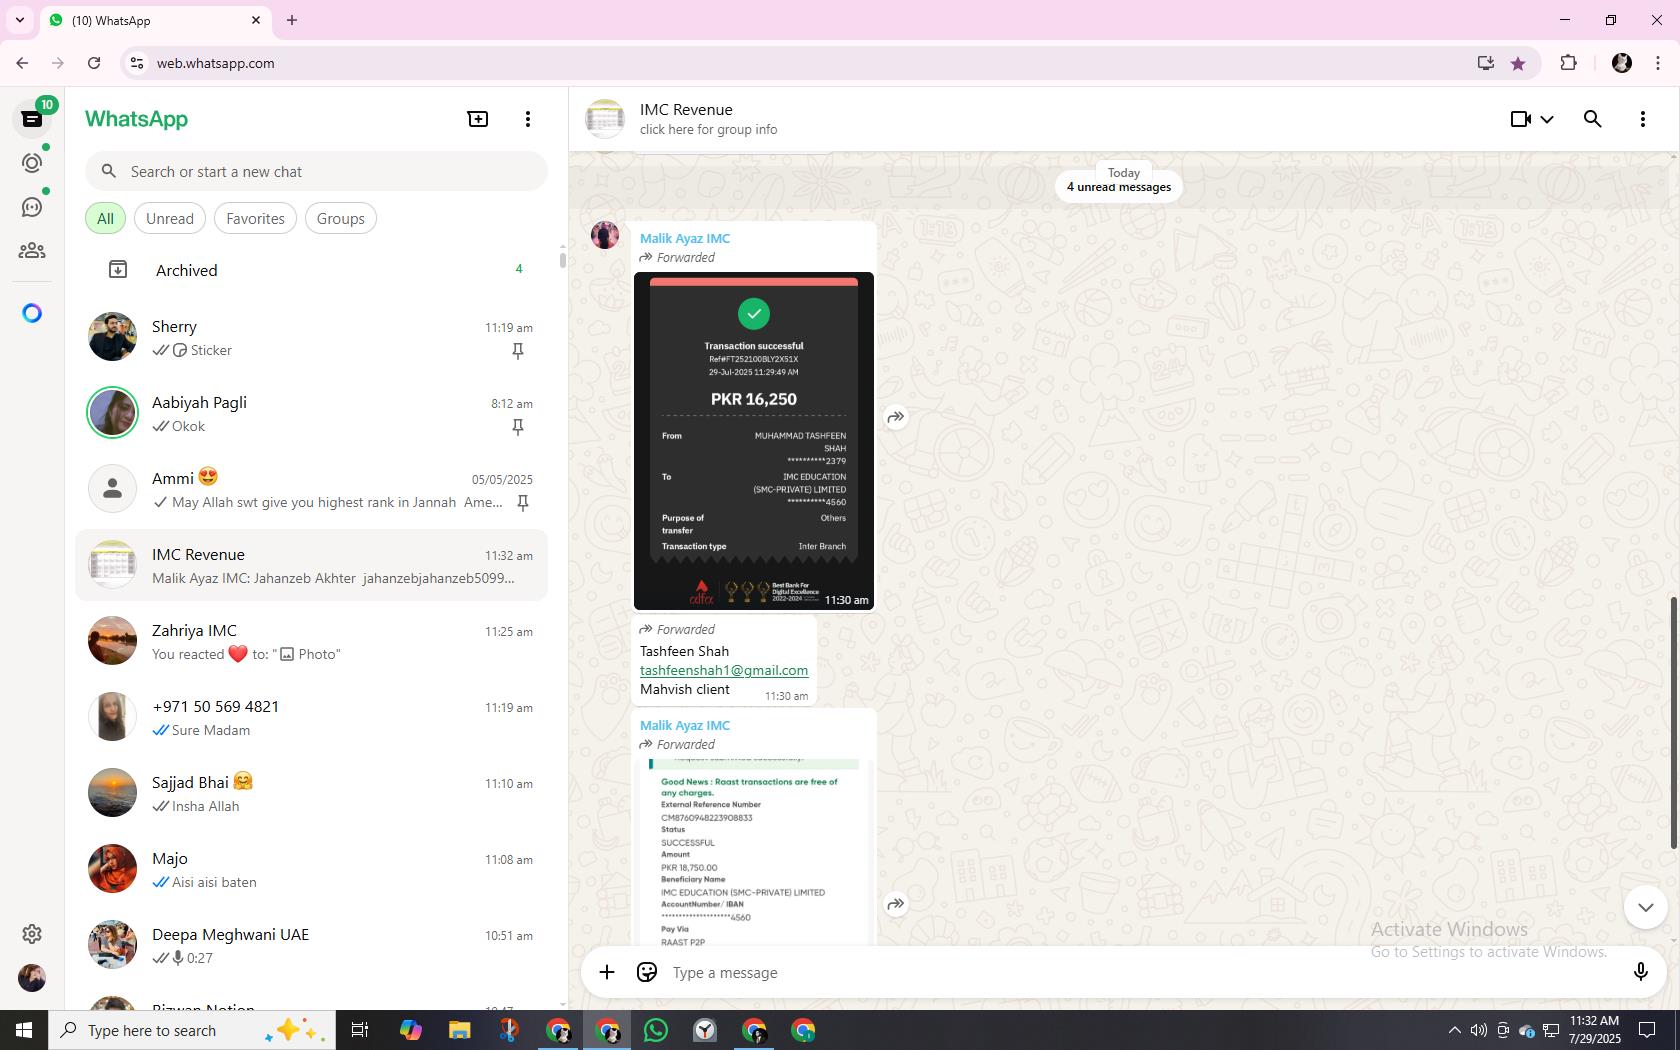The image size is (1680, 1050).
Task: Click tashfeenshah1@gmail.com email link
Action: [x=724, y=670]
